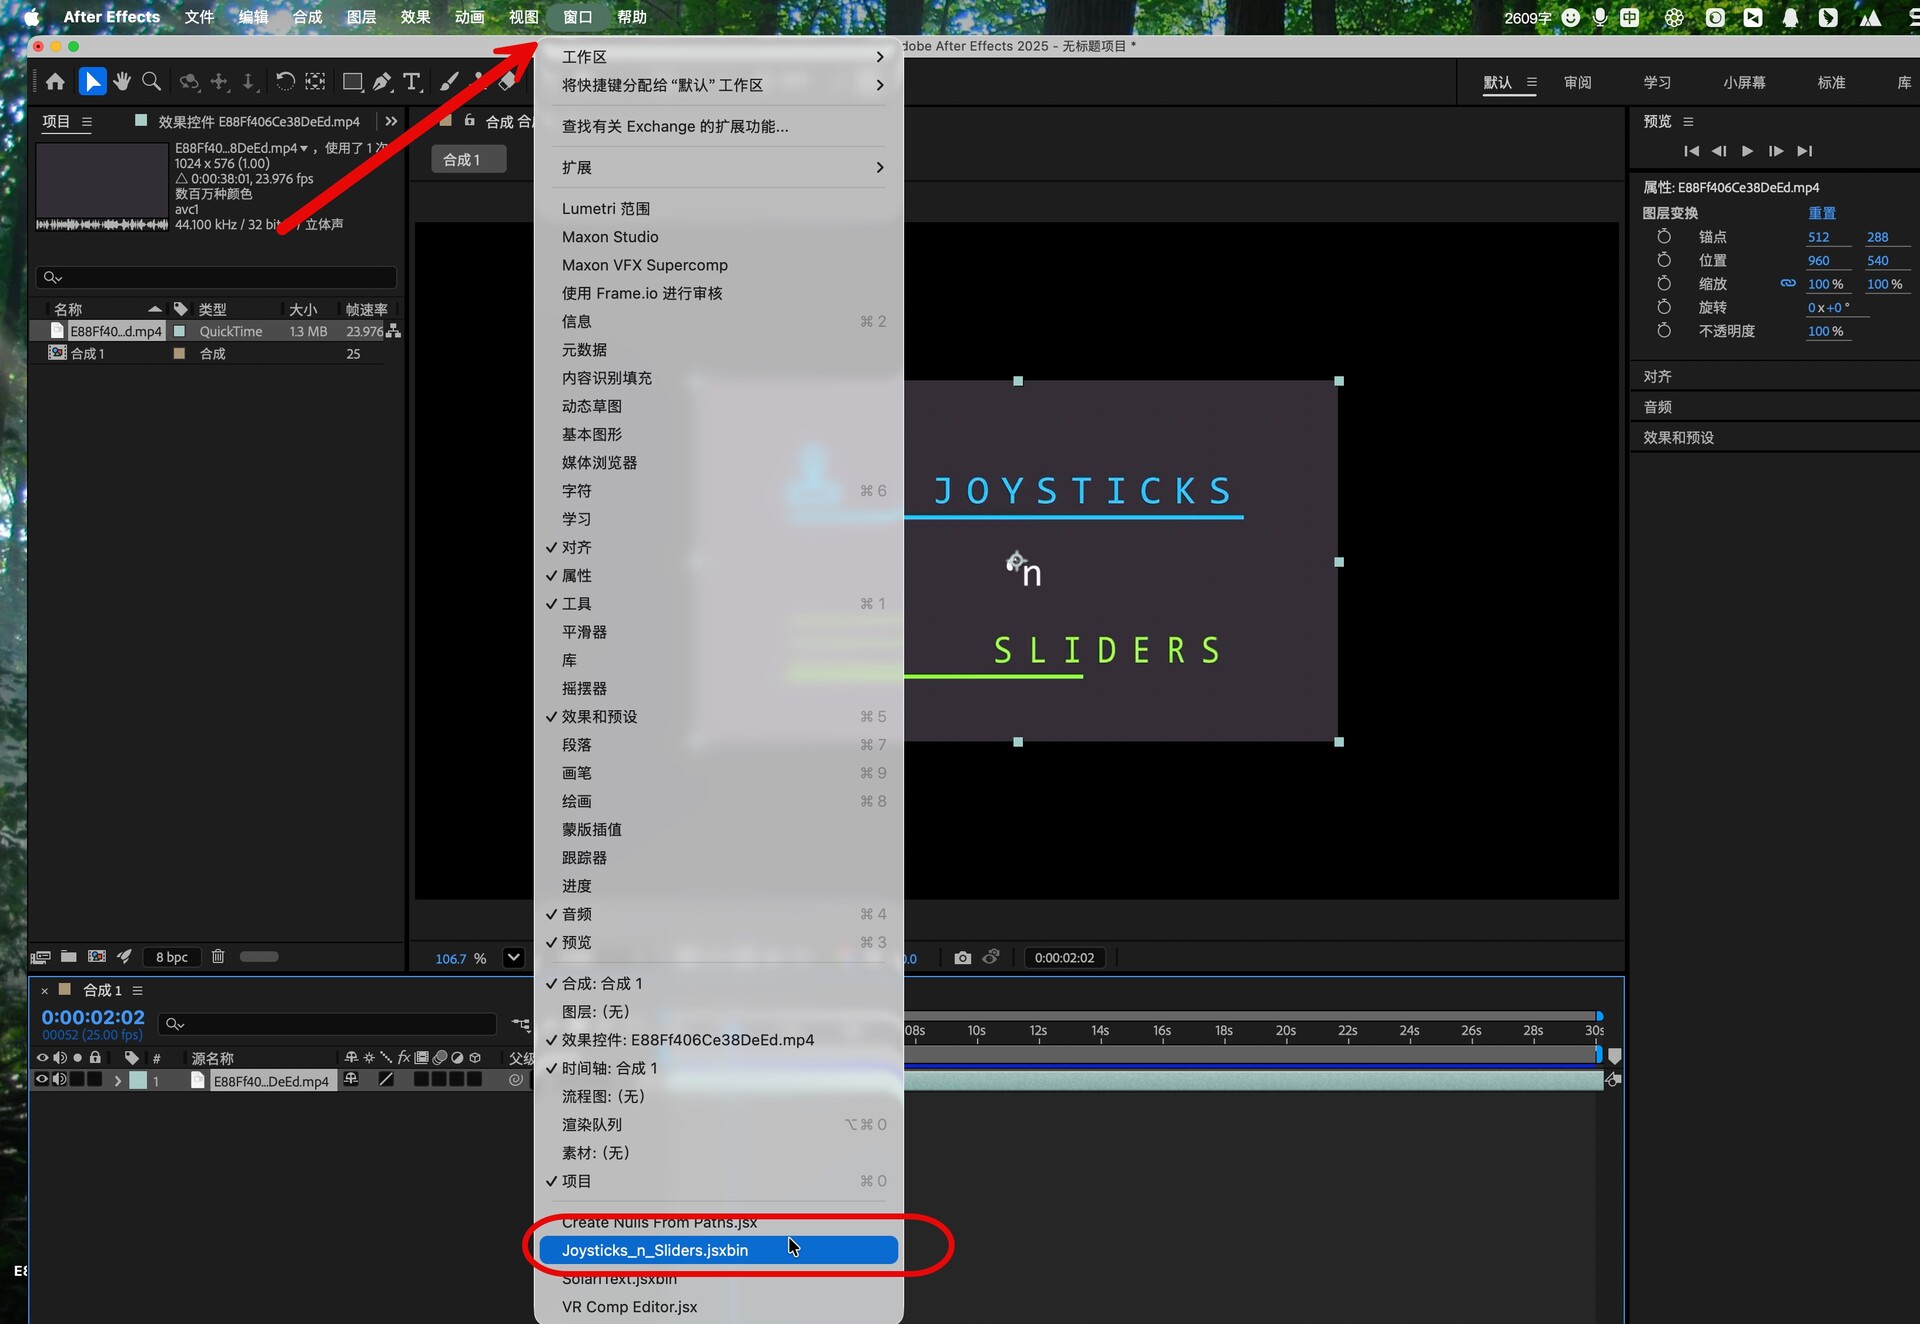Select the Zoom magnifier tool
The width and height of the screenshot is (1920, 1324).
click(152, 82)
